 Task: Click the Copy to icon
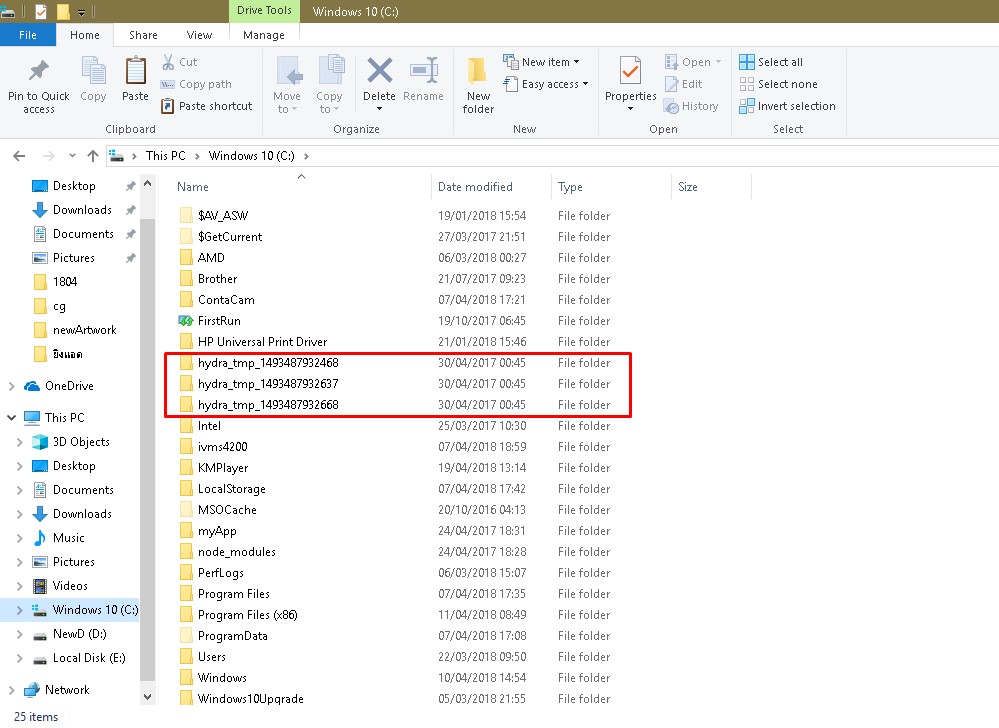pos(330,71)
